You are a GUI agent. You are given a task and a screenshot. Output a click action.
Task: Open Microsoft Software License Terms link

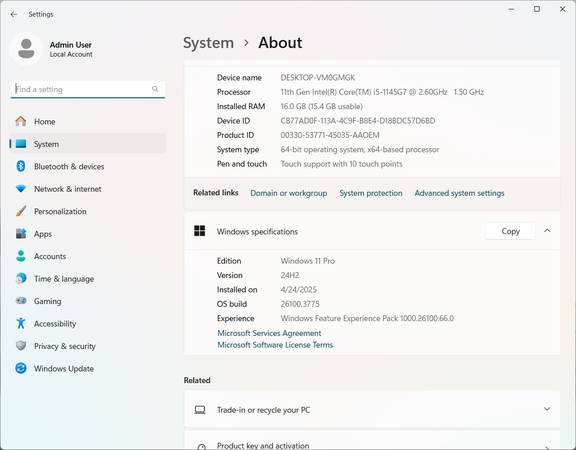click(x=275, y=345)
